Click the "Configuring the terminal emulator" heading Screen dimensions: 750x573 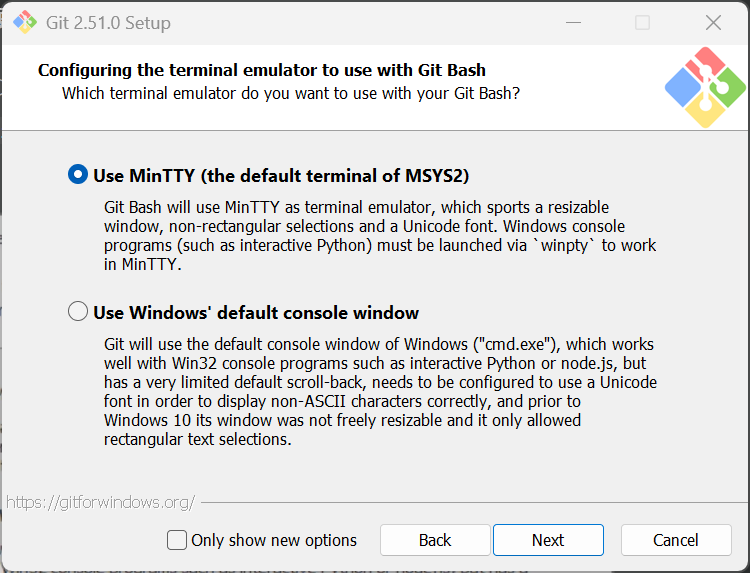coord(262,70)
